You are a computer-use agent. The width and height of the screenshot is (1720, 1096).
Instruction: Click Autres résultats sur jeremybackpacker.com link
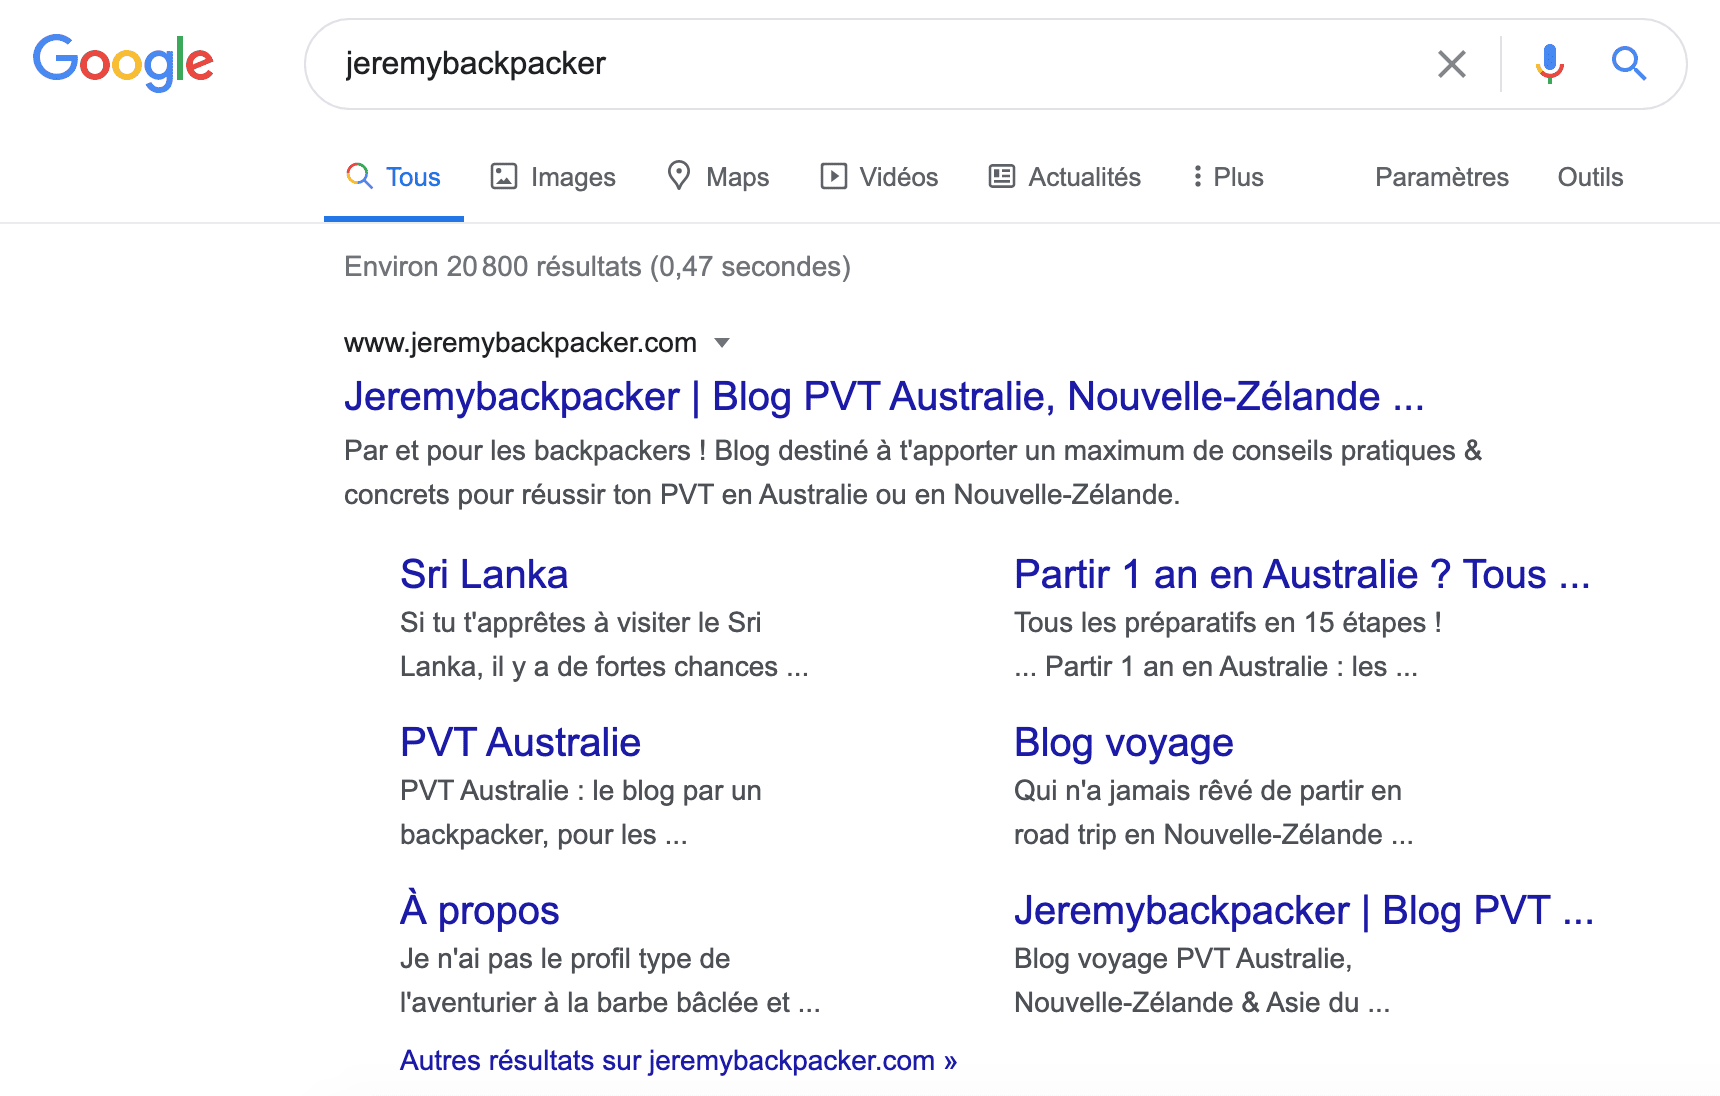coord(678,1061)
